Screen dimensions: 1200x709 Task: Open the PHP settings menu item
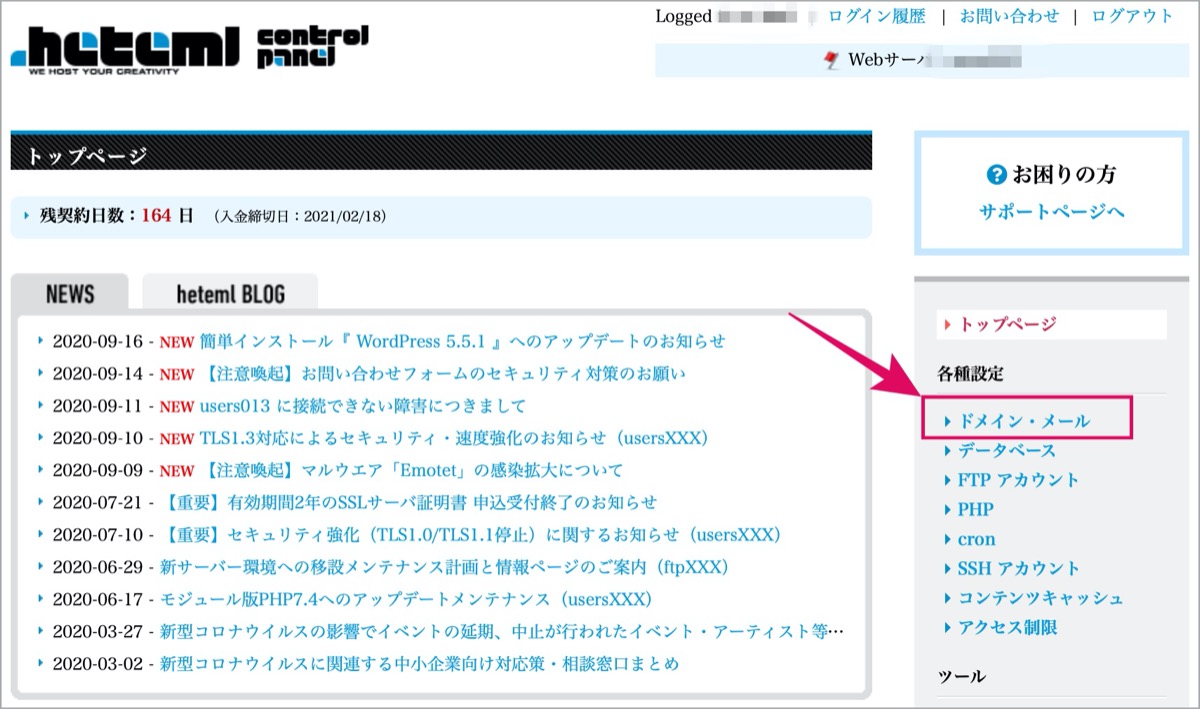975,509
